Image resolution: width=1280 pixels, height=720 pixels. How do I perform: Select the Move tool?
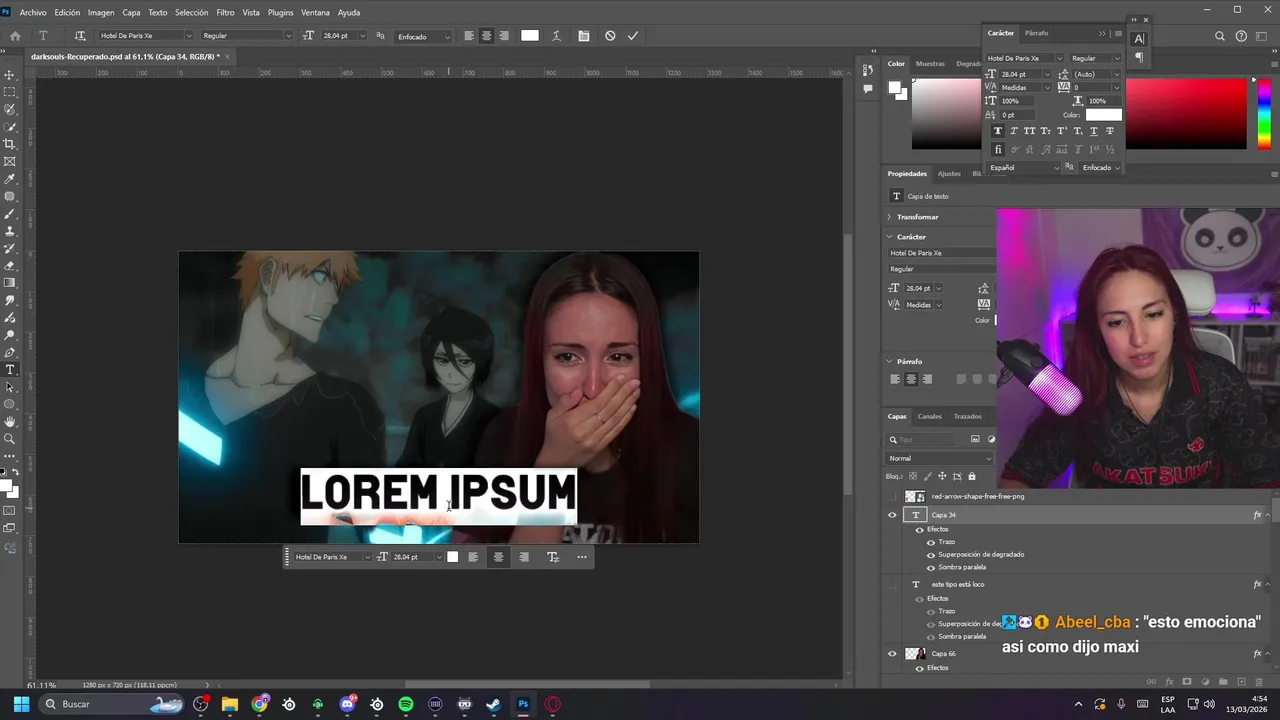click(x=10, y=75)
